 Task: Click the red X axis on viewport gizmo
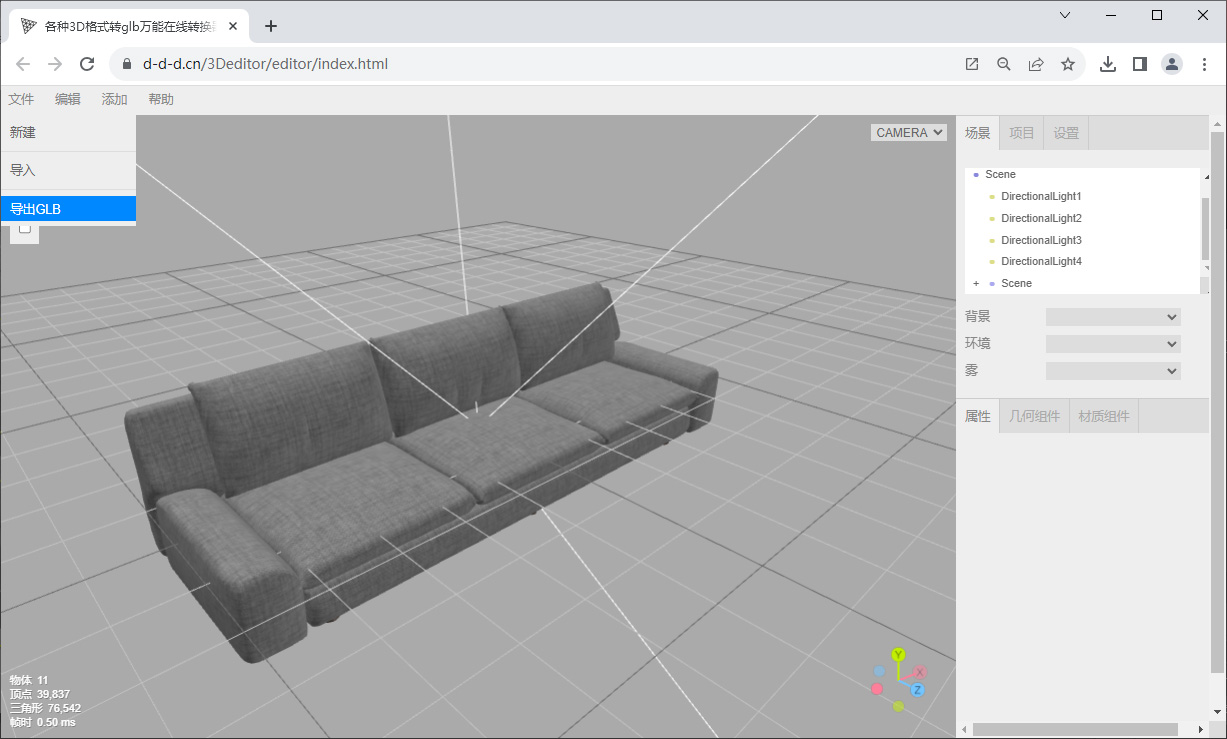click(x=920, y=672)
